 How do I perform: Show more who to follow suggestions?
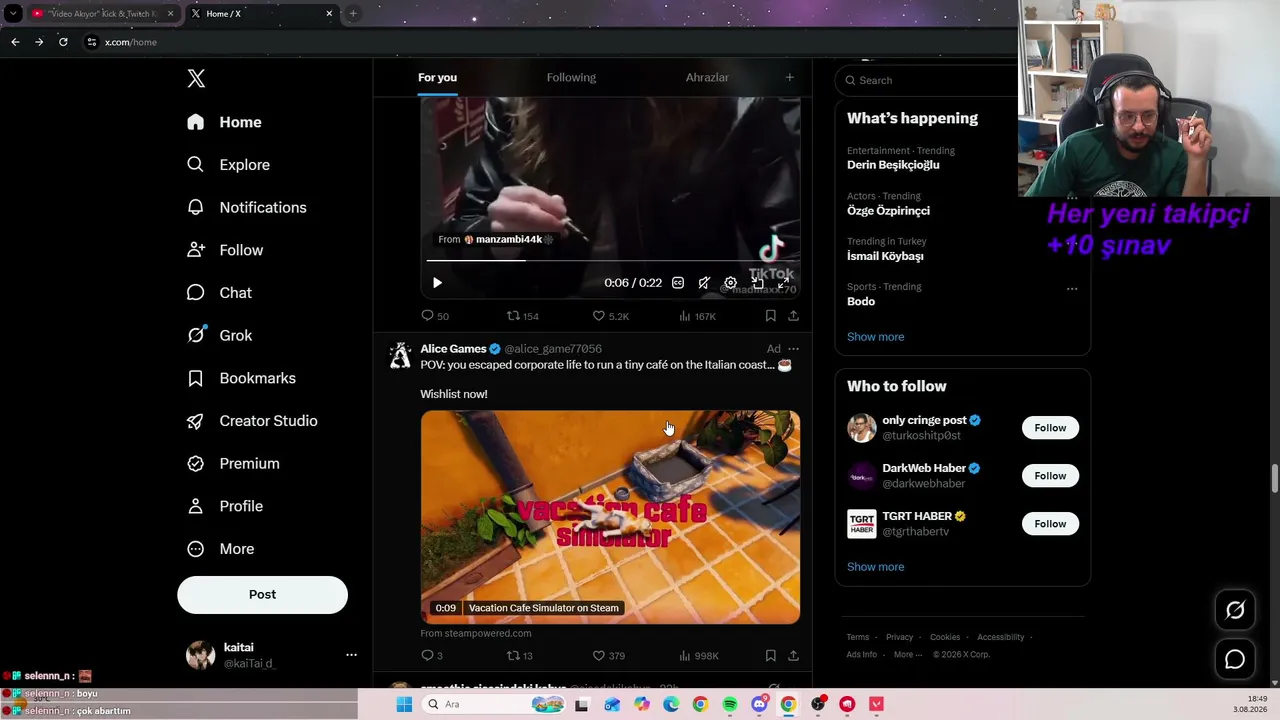click(875, 567)
